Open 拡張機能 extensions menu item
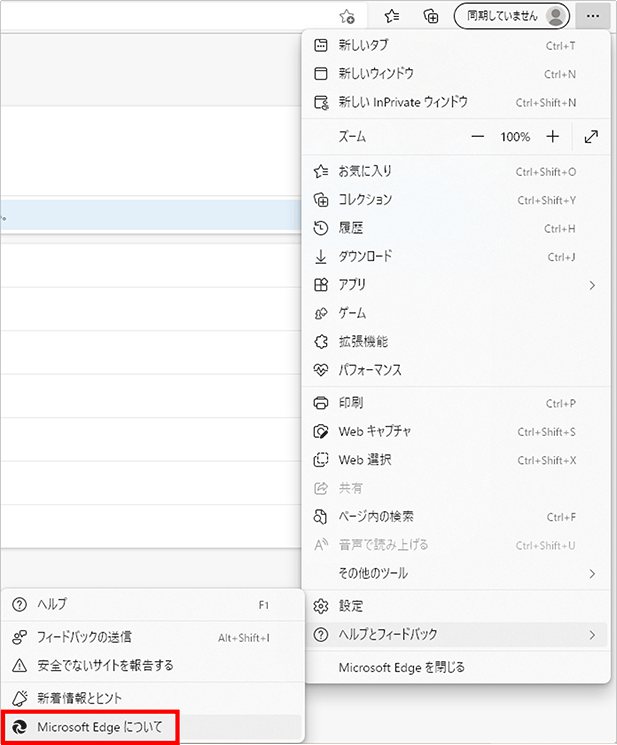 456,341
